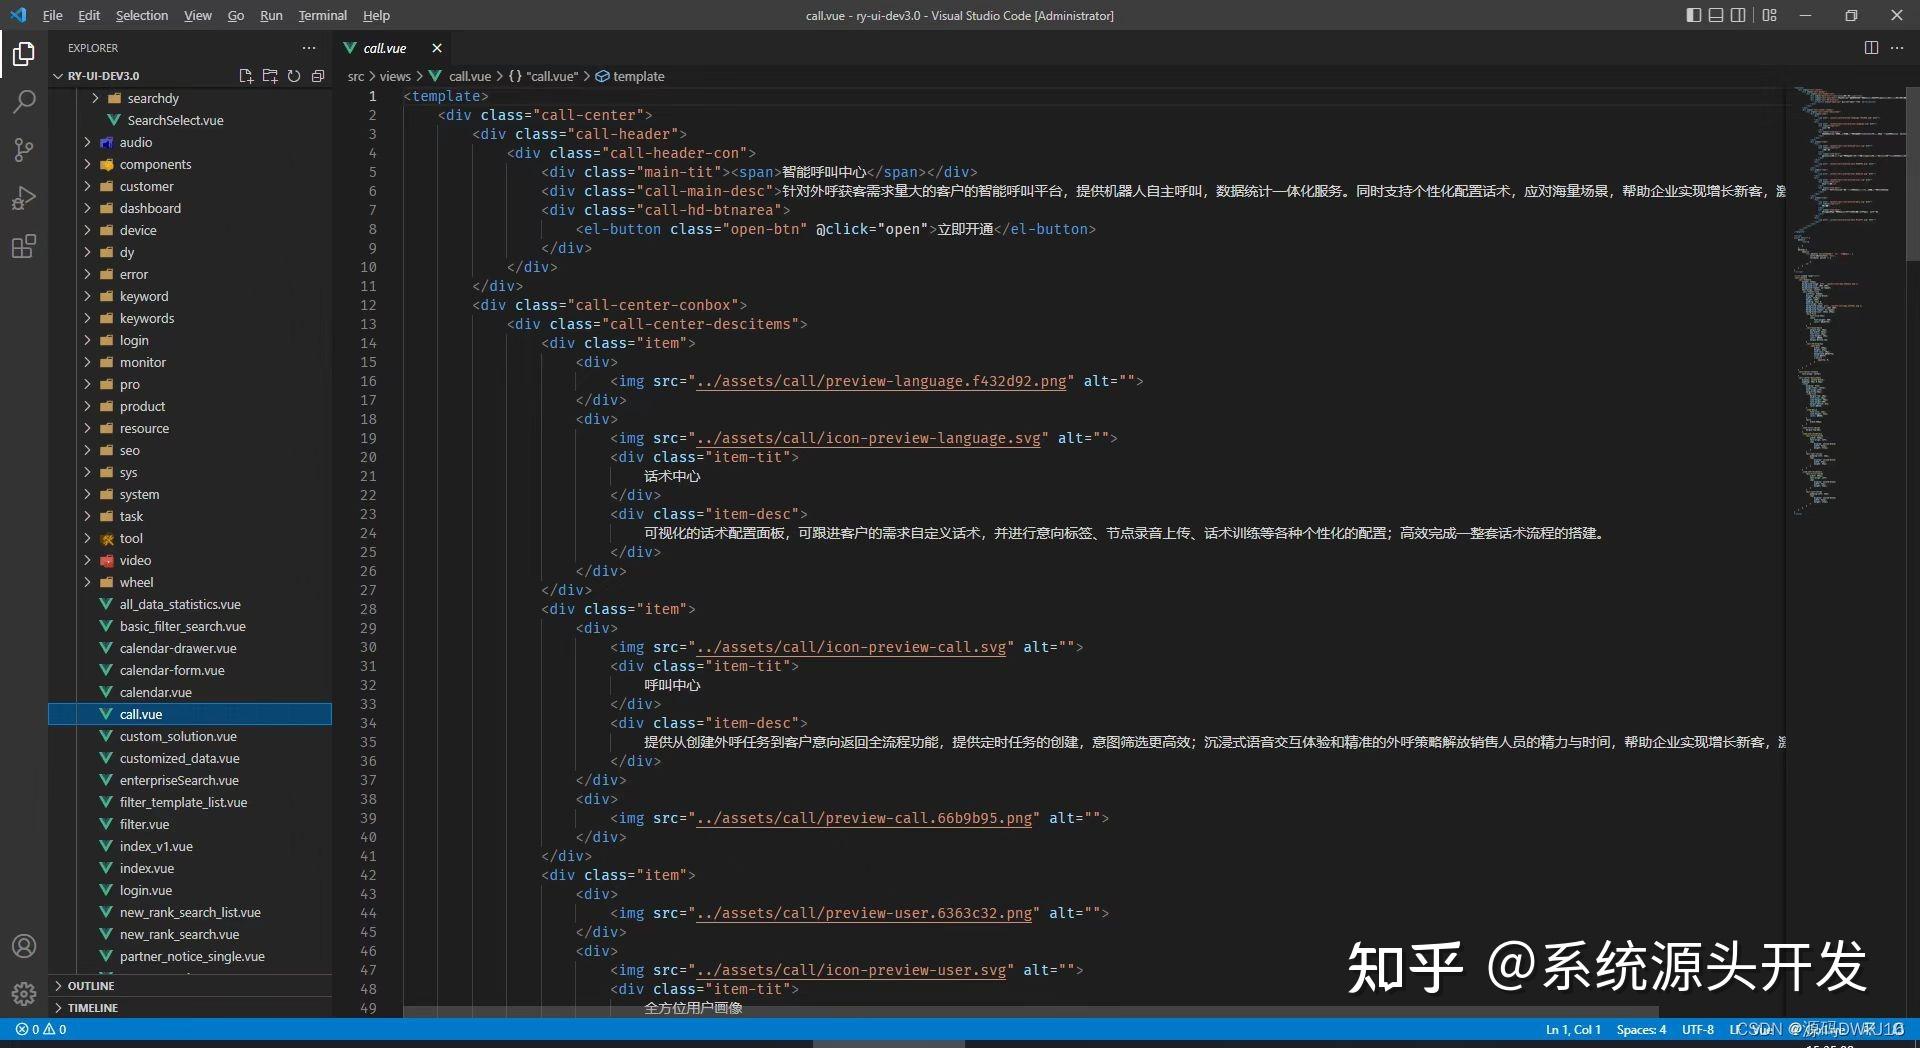The width and height of the screenshot is (1920, 1048).
Task: Refresh the Explorer file tree
Action: 294,76
